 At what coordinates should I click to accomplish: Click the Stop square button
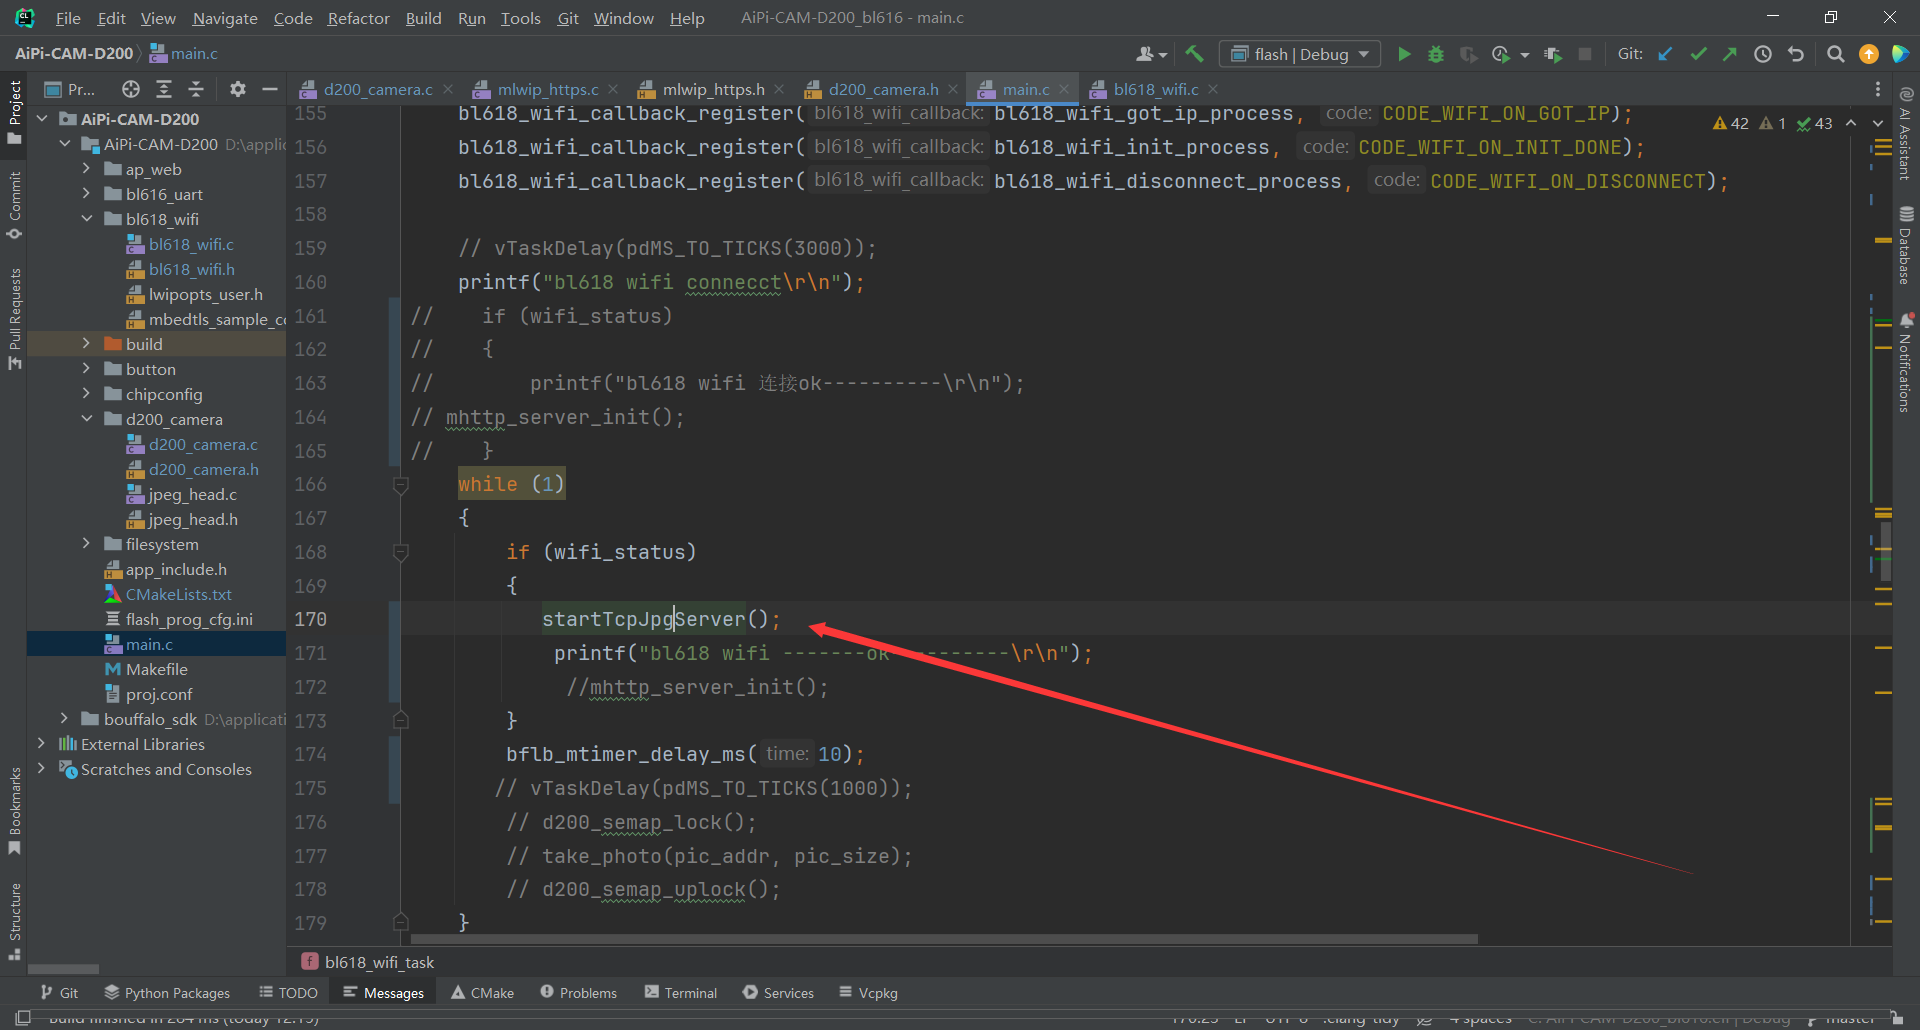pos(1584,54)
